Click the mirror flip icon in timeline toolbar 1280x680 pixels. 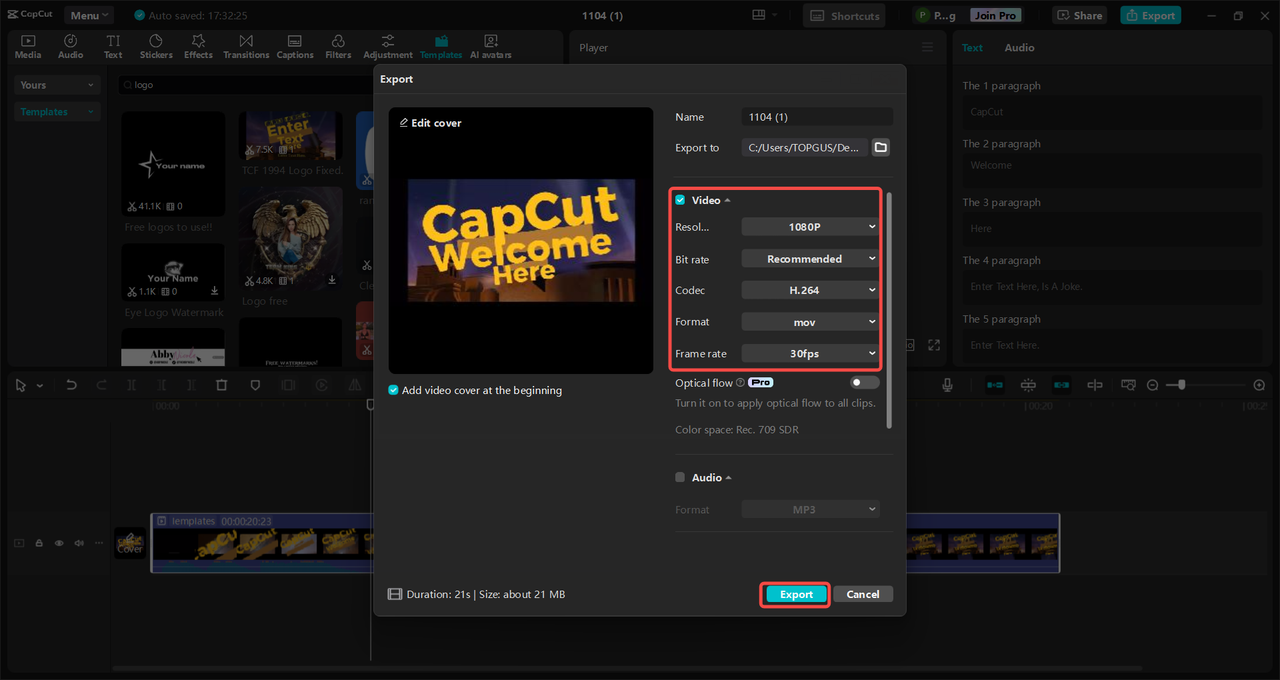tap(354, 385)
